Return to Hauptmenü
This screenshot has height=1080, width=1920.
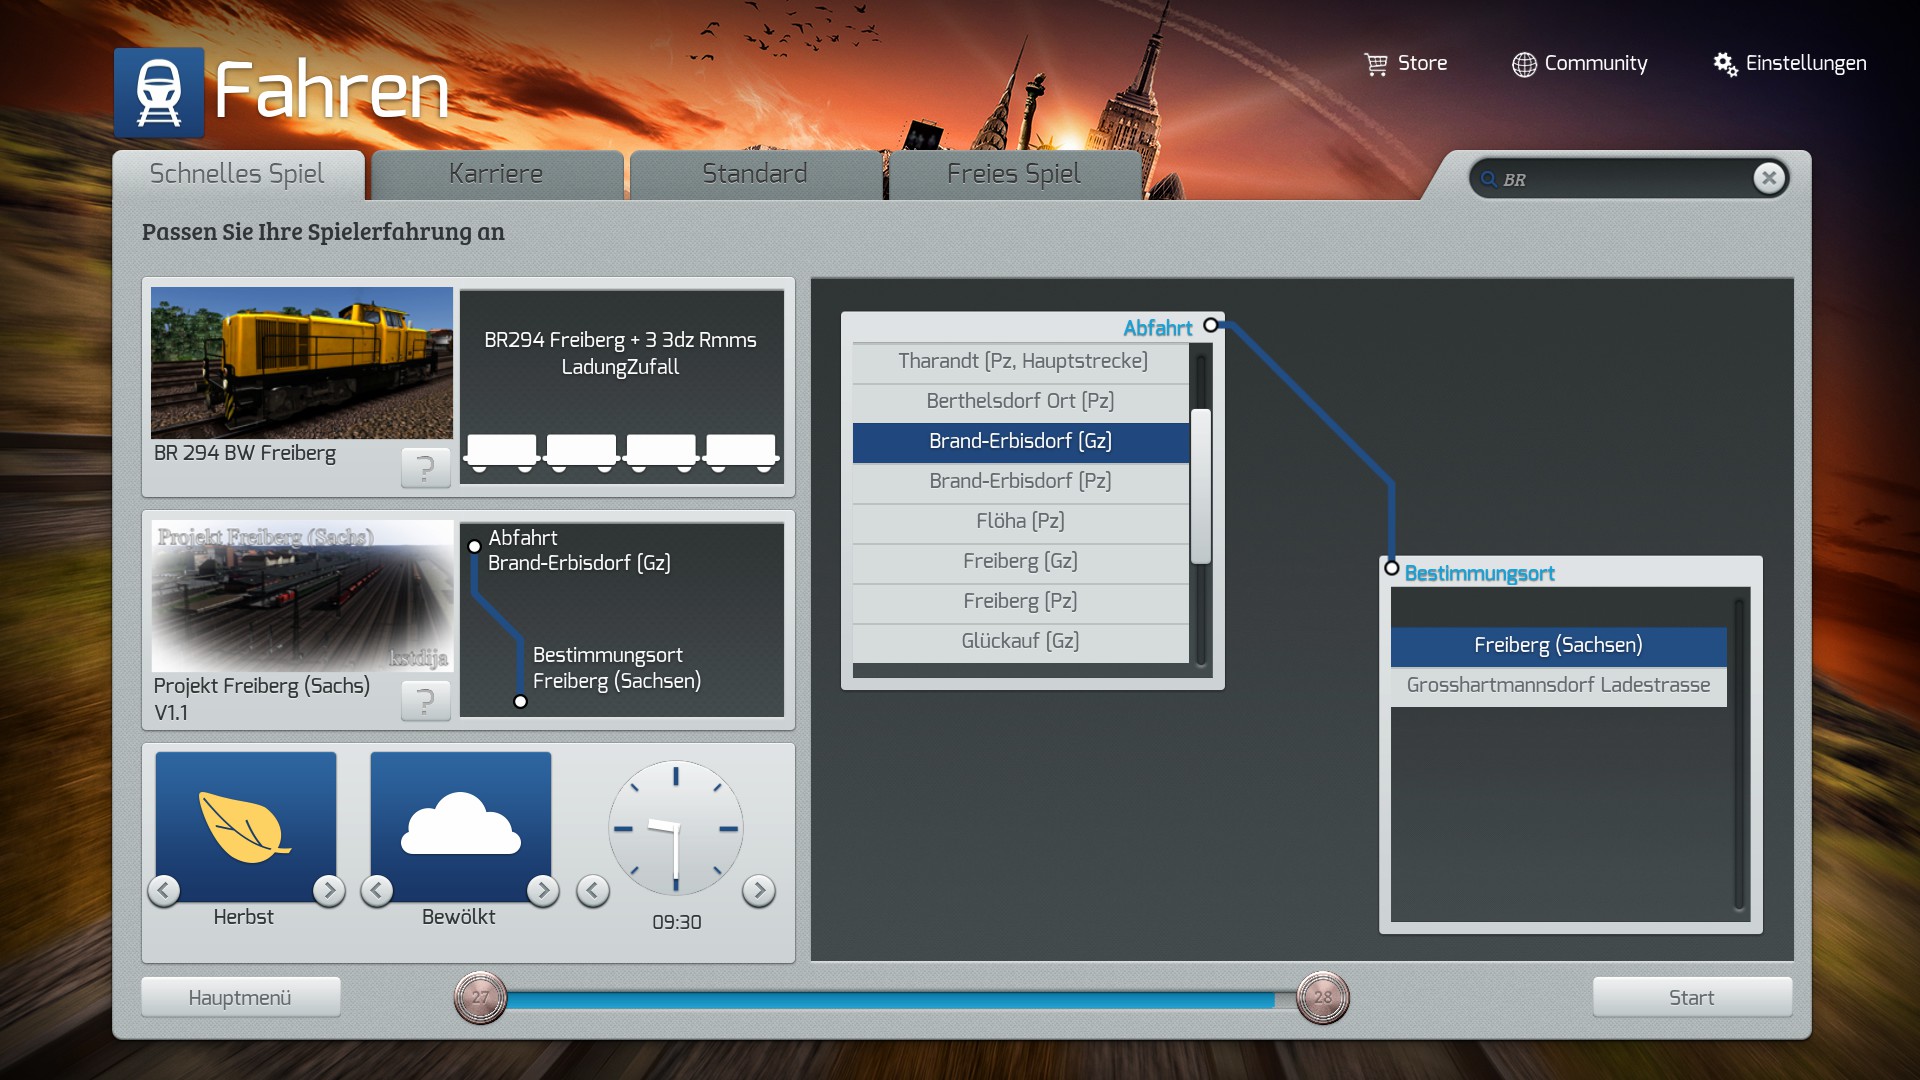point(240,997)
